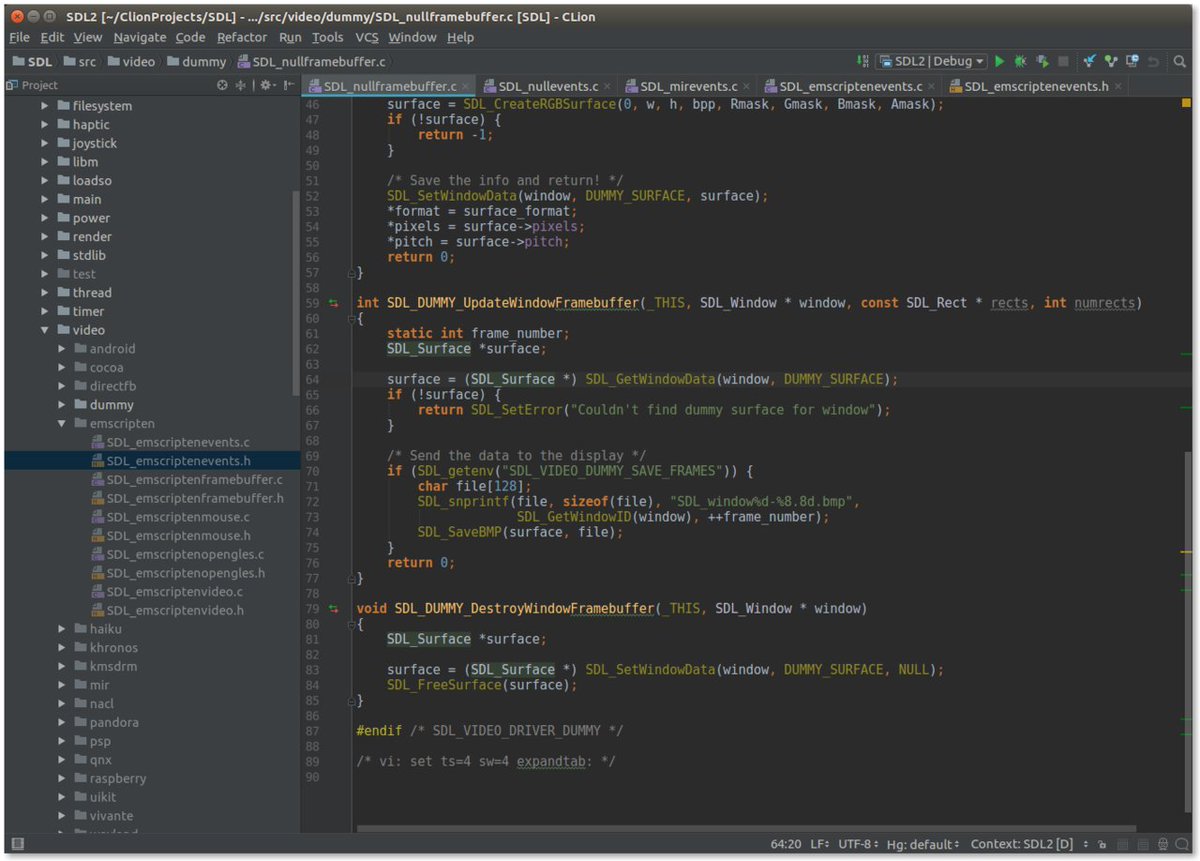Open Project panel gear settings
The image size is (1200, 861).
click(267, 86)
